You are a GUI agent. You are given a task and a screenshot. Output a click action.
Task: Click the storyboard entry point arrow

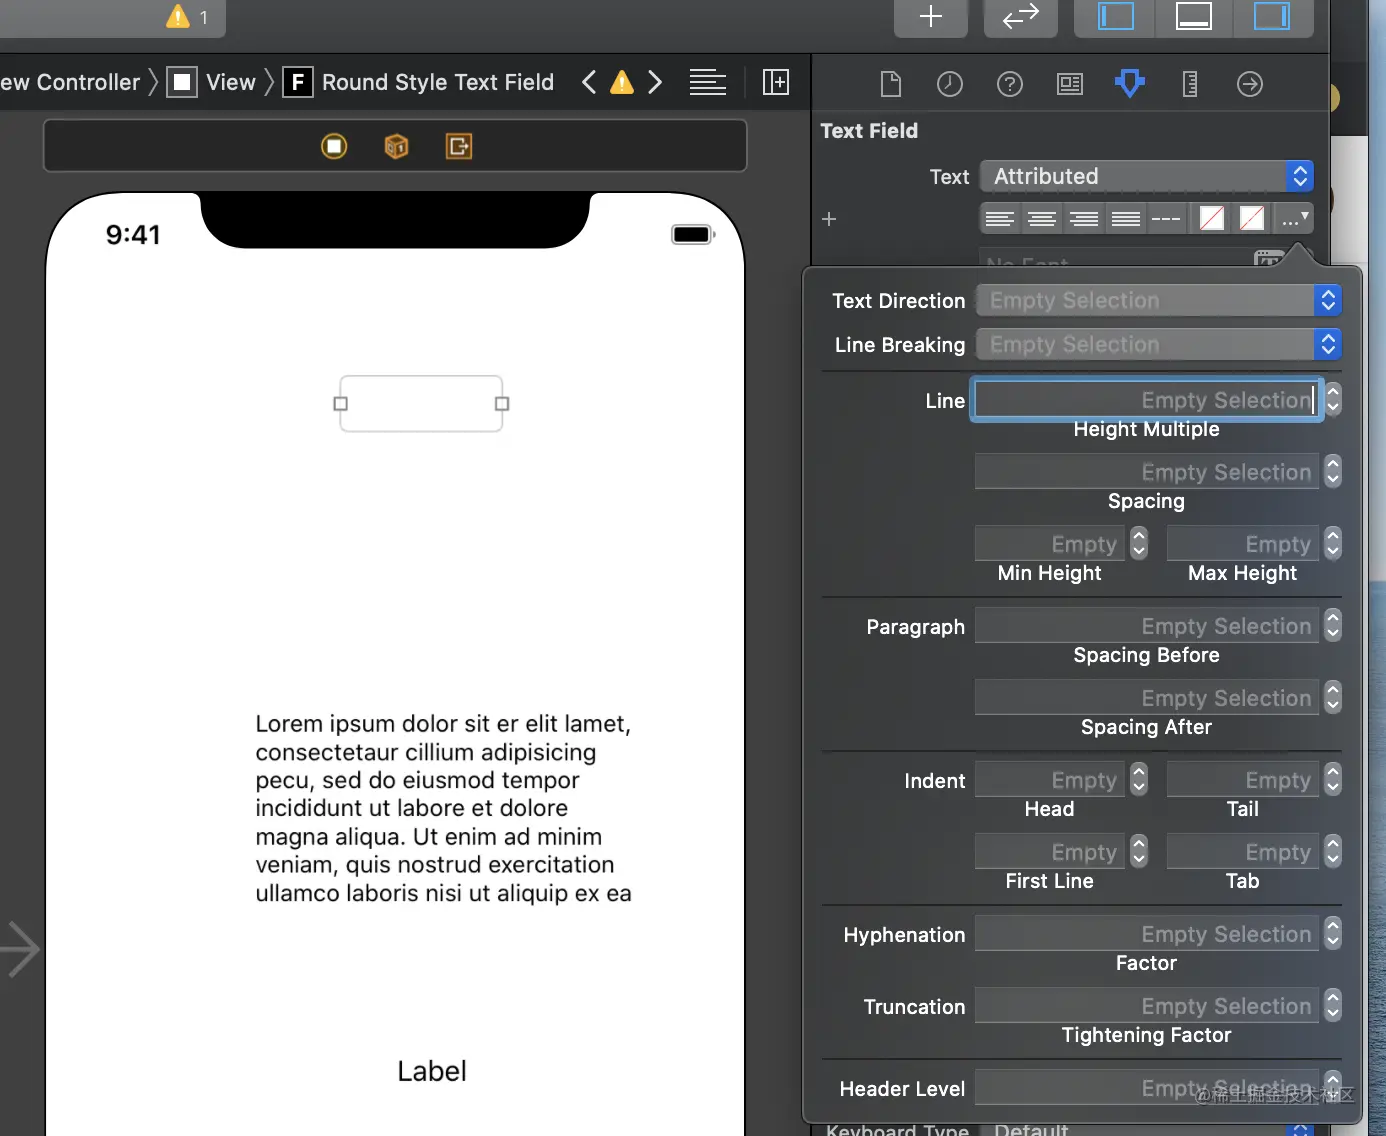(x=20, y=949)
